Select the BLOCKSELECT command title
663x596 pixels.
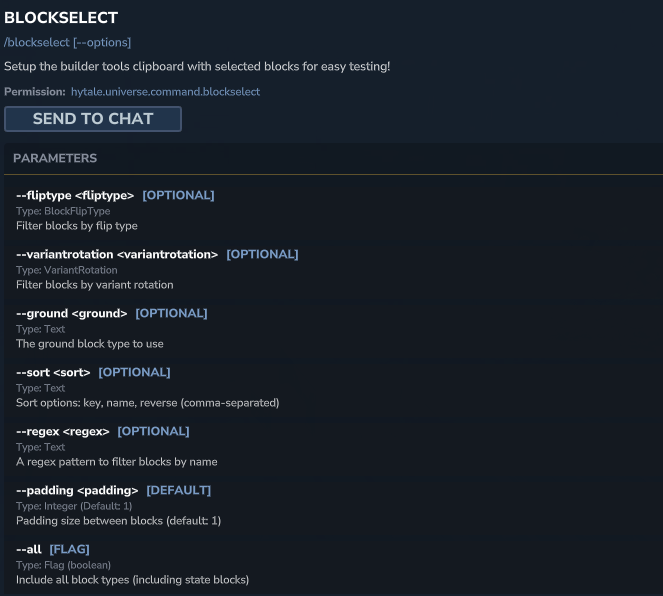click(61, 18)
